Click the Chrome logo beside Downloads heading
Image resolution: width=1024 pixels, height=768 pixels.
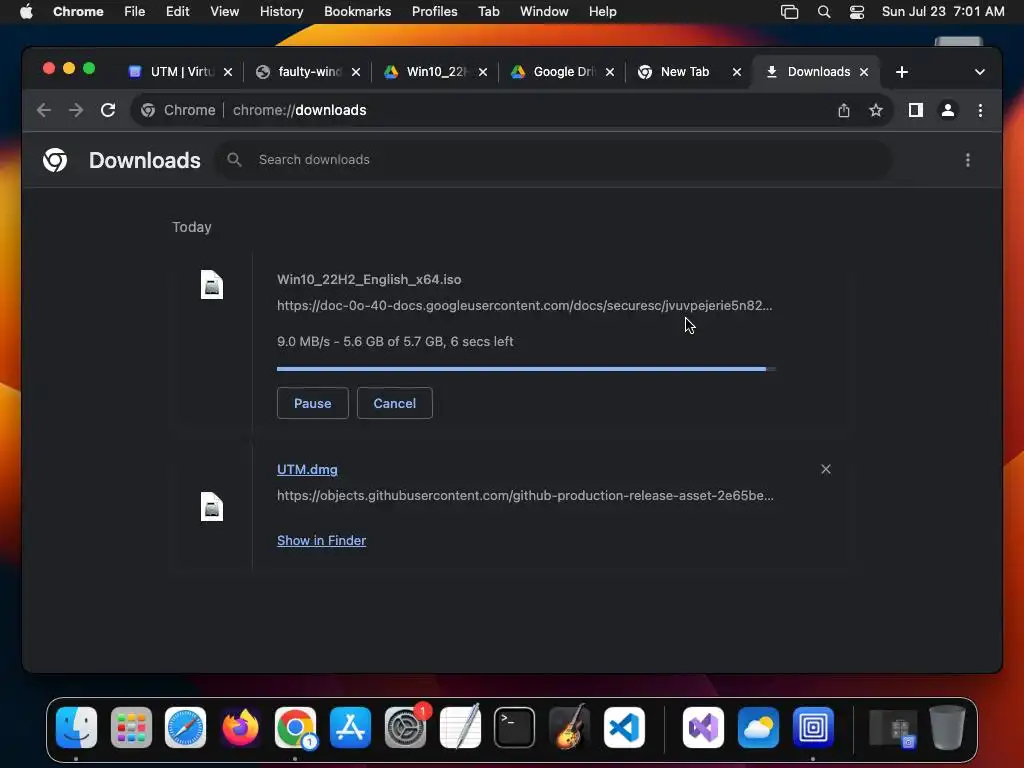(55, 160)
